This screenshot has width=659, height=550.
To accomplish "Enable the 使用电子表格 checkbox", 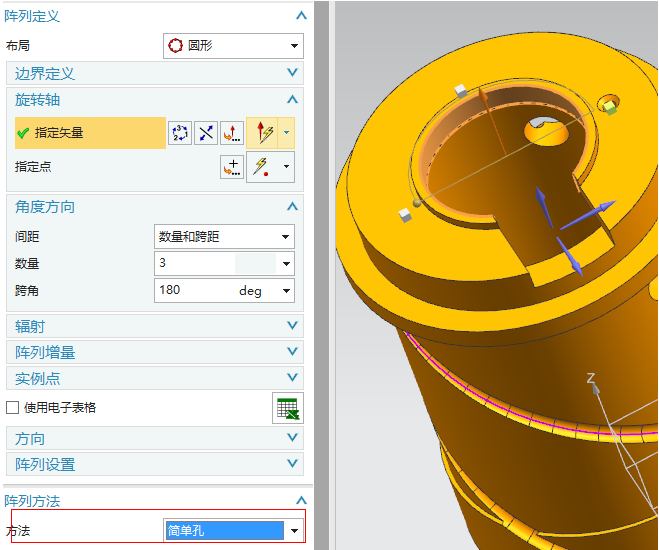I will 13,407.
